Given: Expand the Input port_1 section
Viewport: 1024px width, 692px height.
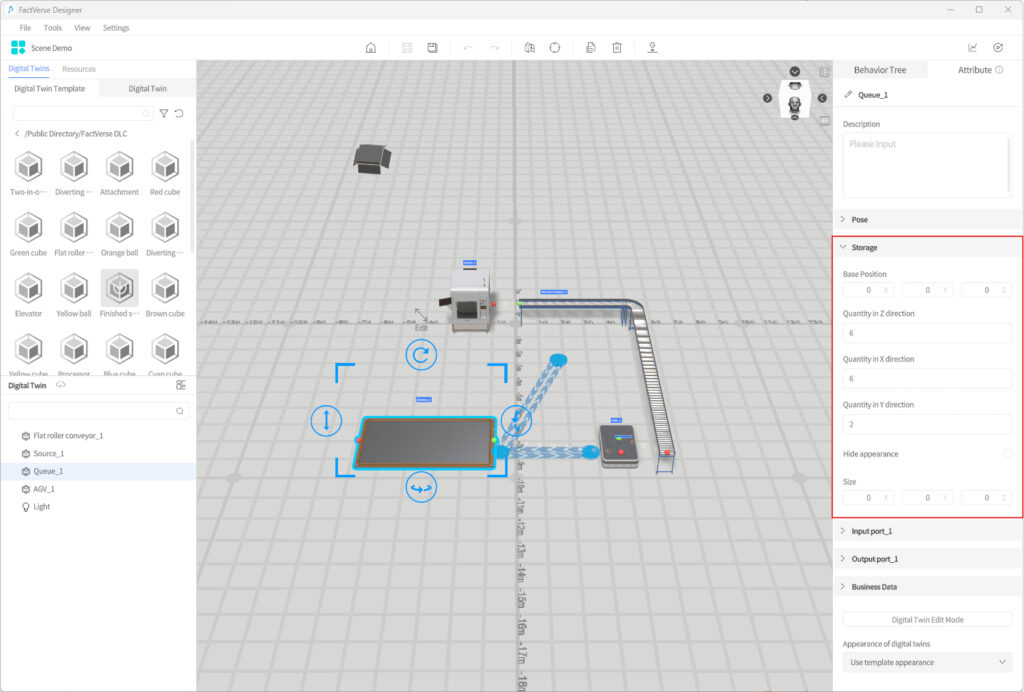Looking at the screenshot, I should pos(927,531).
